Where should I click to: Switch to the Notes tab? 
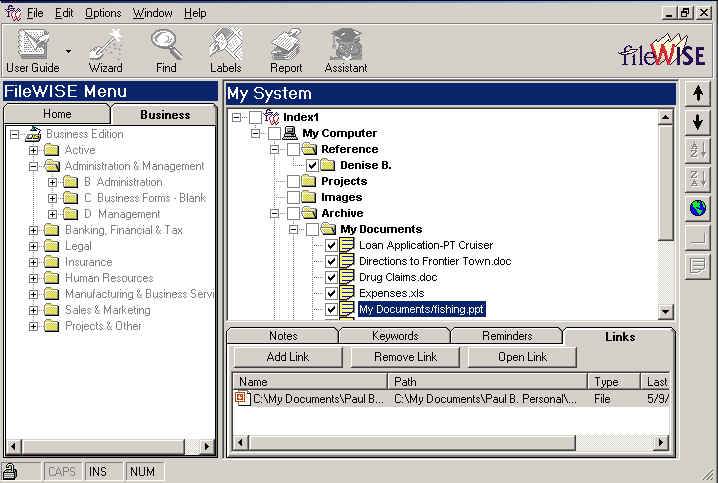click(x=283, y=336)
